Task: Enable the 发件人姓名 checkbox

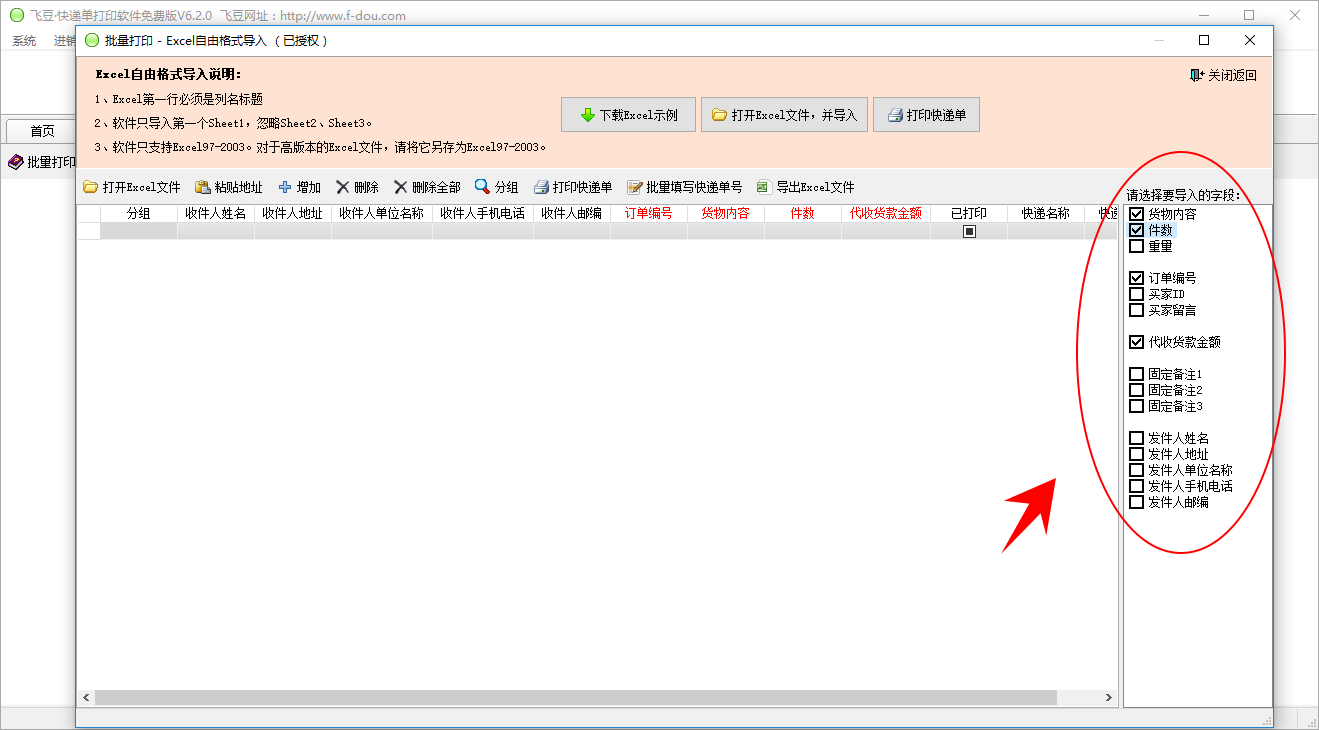Action: click(x=1136, y=438)
